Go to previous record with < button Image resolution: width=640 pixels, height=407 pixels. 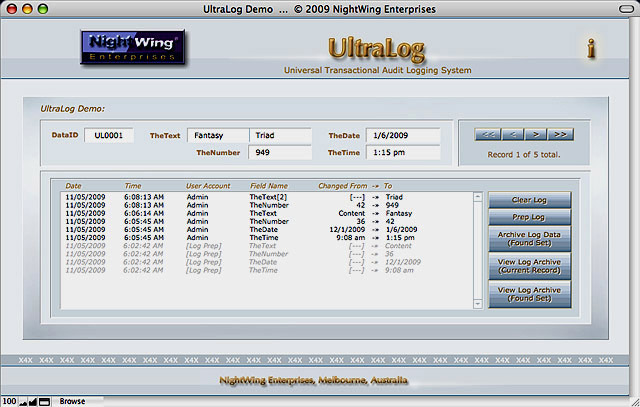pyautogui.click(x=513, y=134)
